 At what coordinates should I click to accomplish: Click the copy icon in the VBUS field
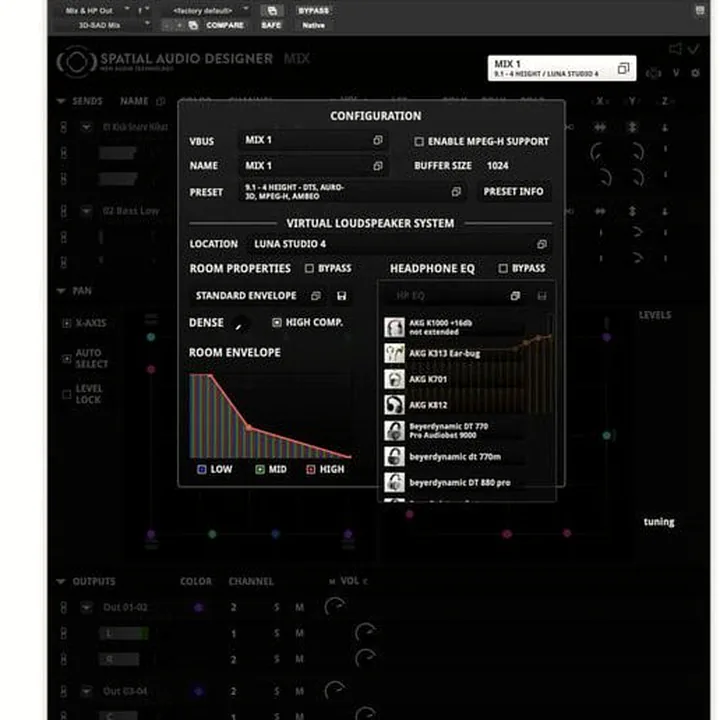pos(377,140)
